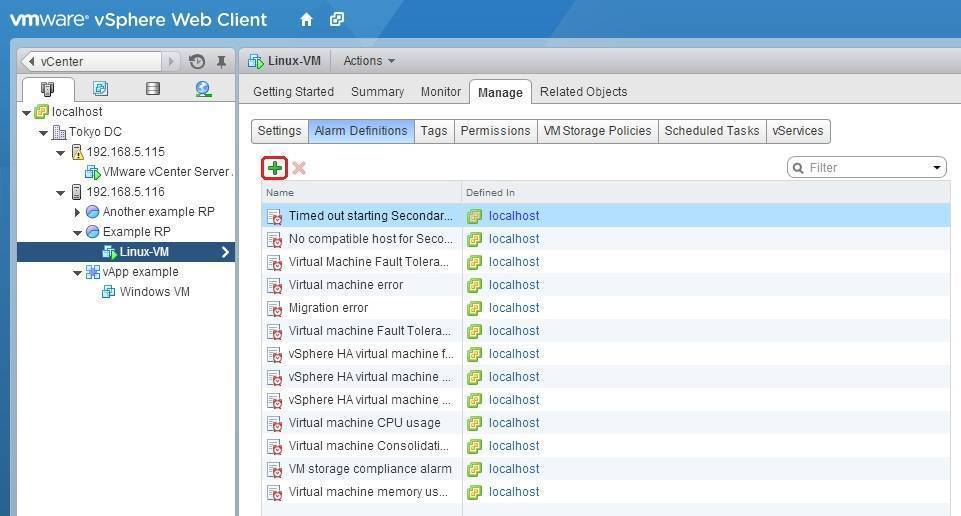Click the Tokyo DC datacenter icon
The image size is (961, 516).
59,132
